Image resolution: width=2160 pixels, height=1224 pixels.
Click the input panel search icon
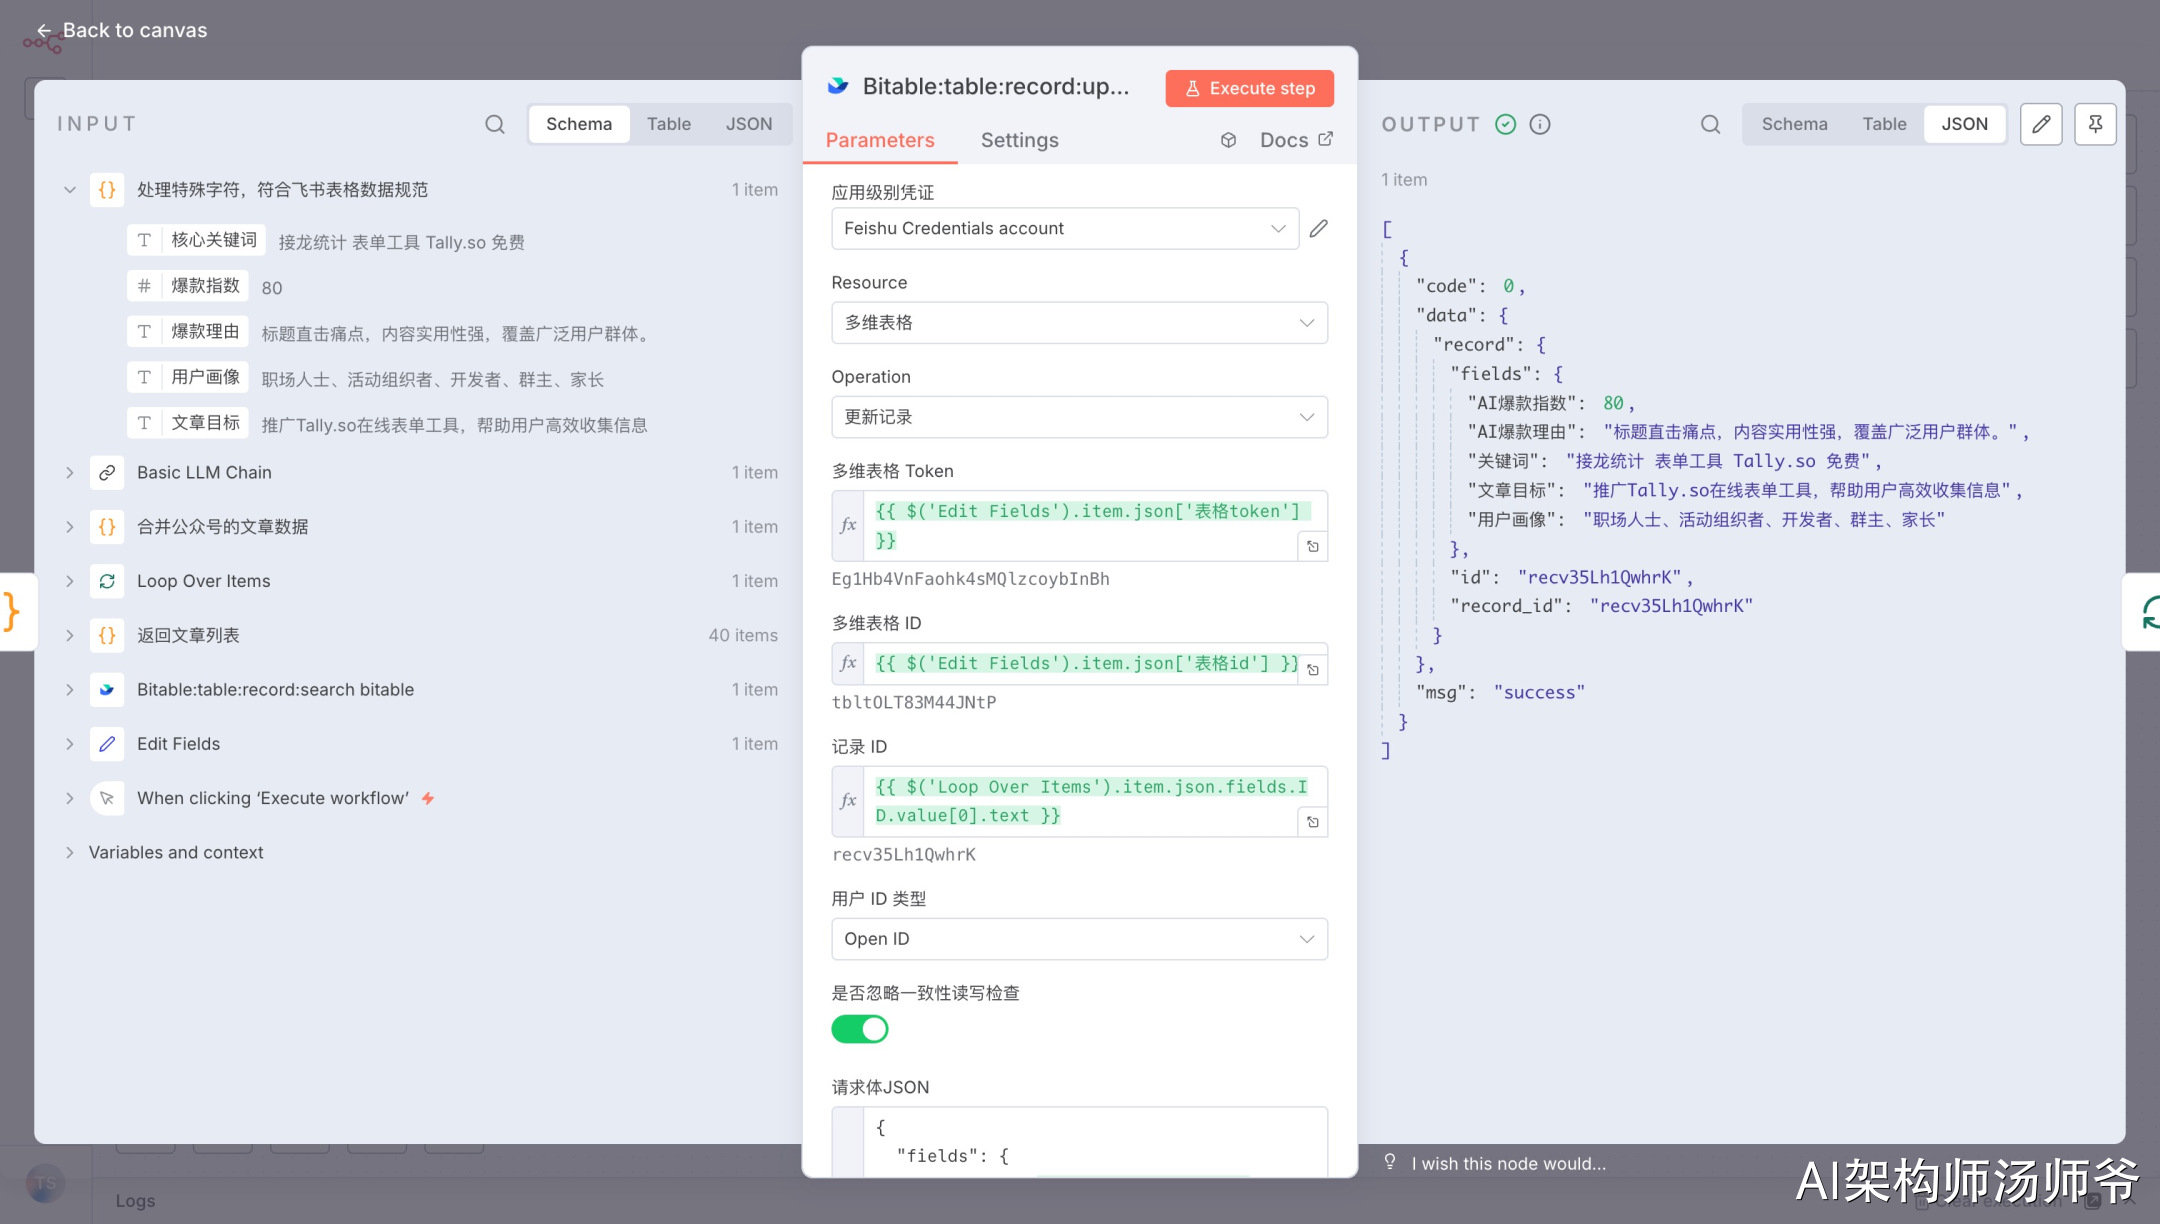click(494, 124)
